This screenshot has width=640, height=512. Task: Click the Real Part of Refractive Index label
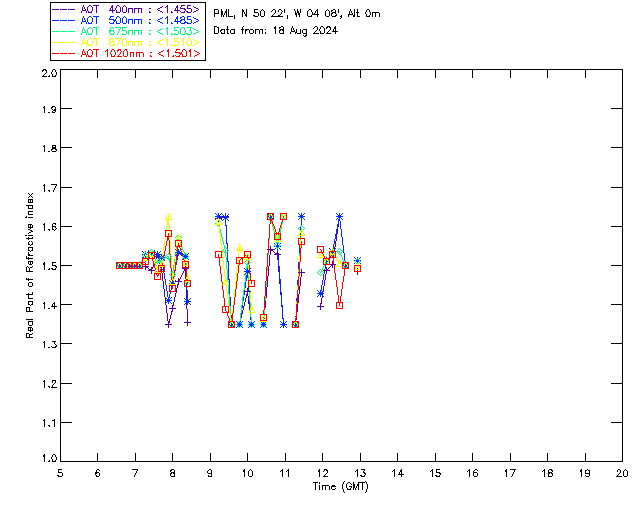29,265
